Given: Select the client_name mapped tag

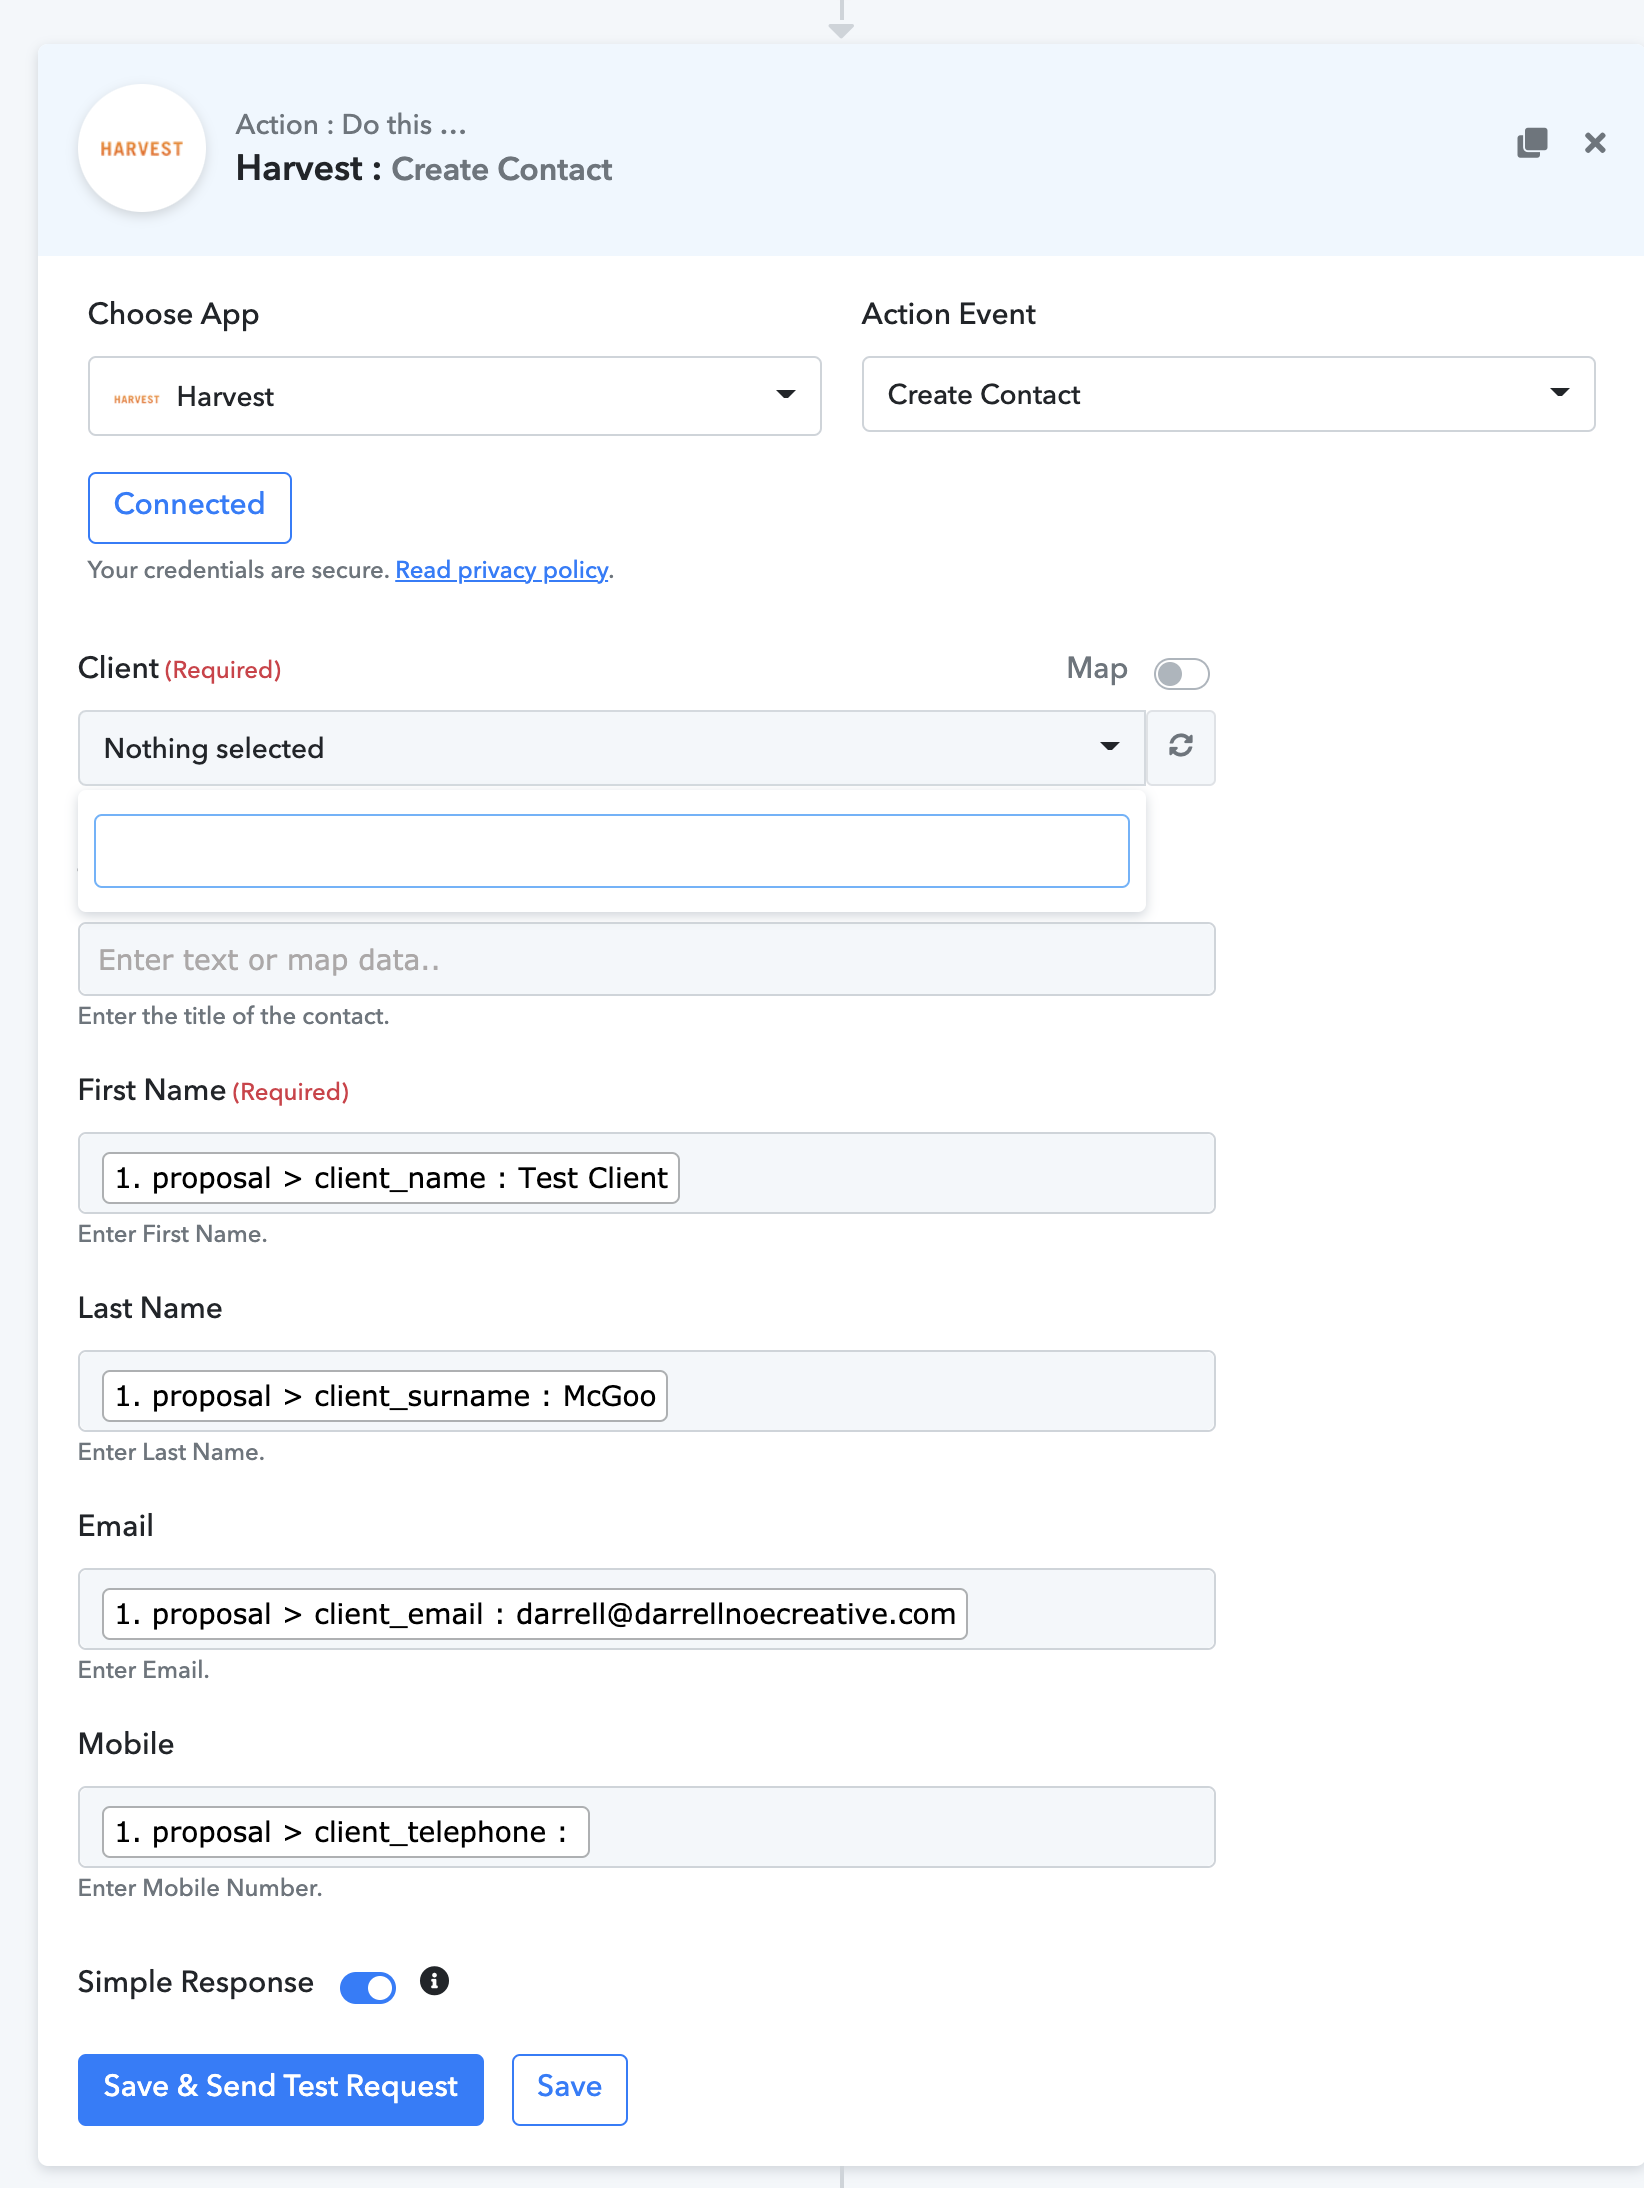Looking at the screenshot, I should (x=391, y=1178).
